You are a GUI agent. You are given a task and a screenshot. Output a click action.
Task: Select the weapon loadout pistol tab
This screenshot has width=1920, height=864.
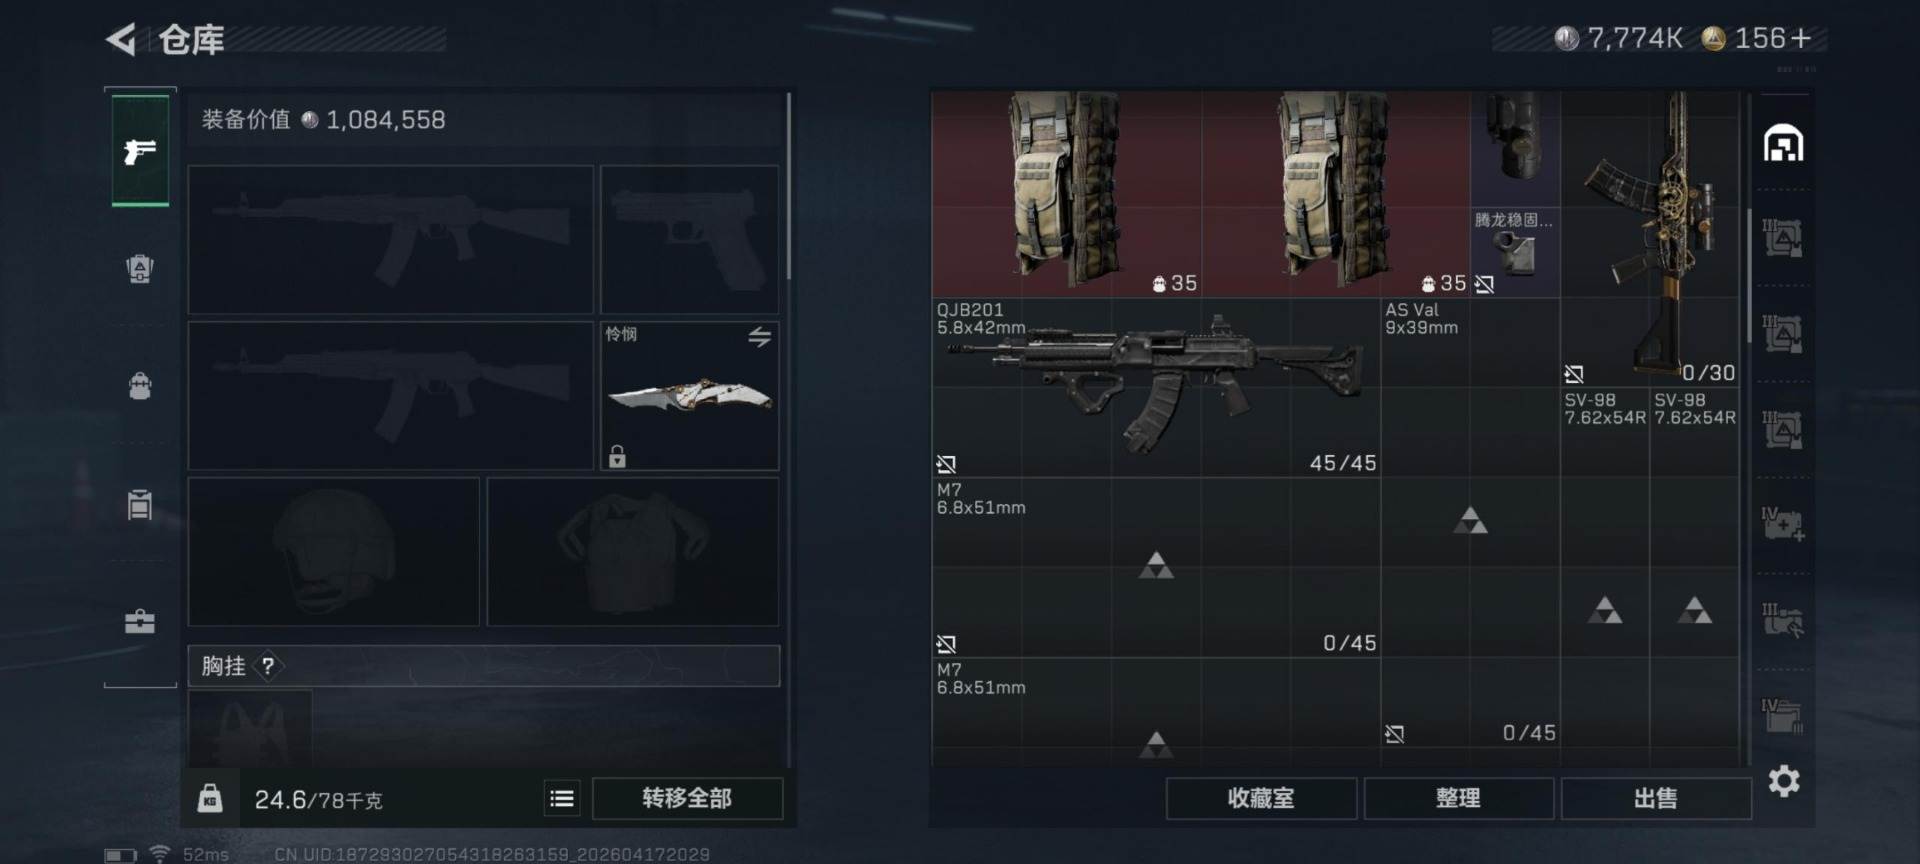click(x=140, y=151)
